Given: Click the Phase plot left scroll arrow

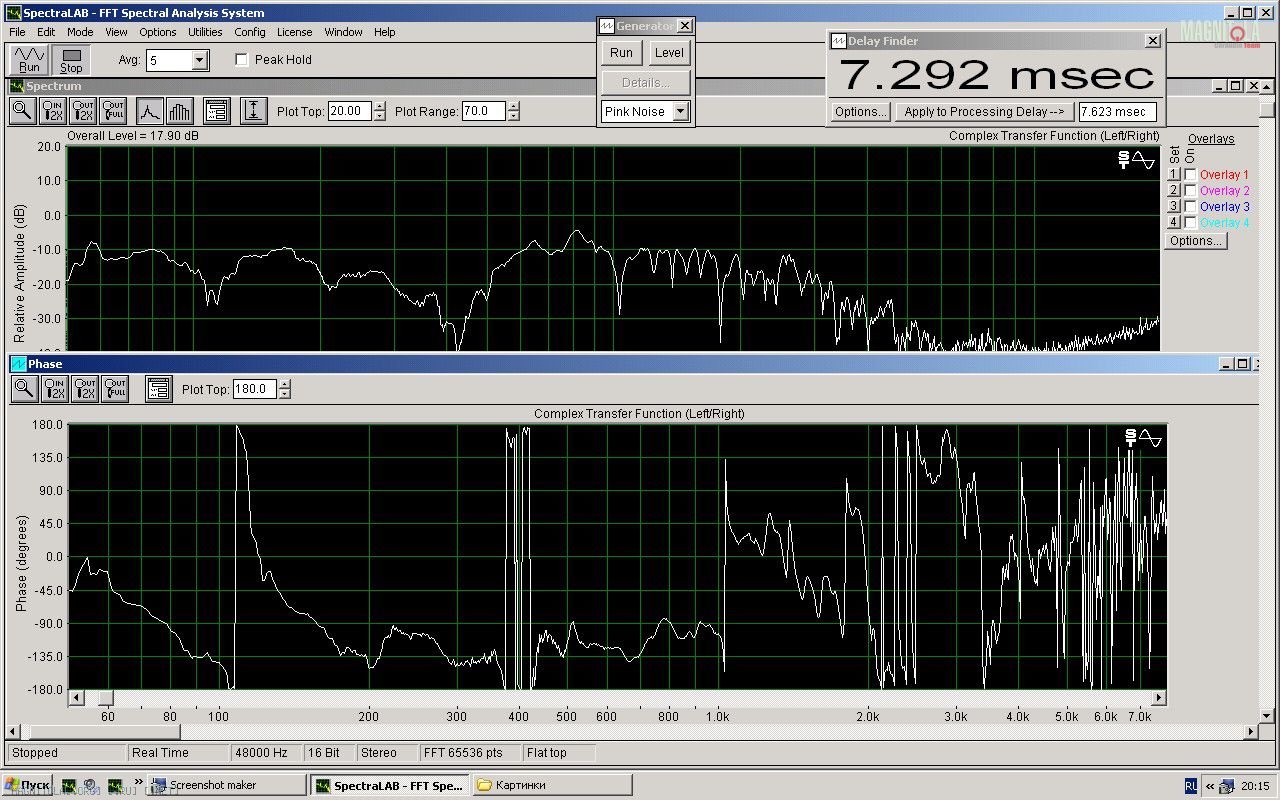Looking at the screenshot, I should coord(75,697).
